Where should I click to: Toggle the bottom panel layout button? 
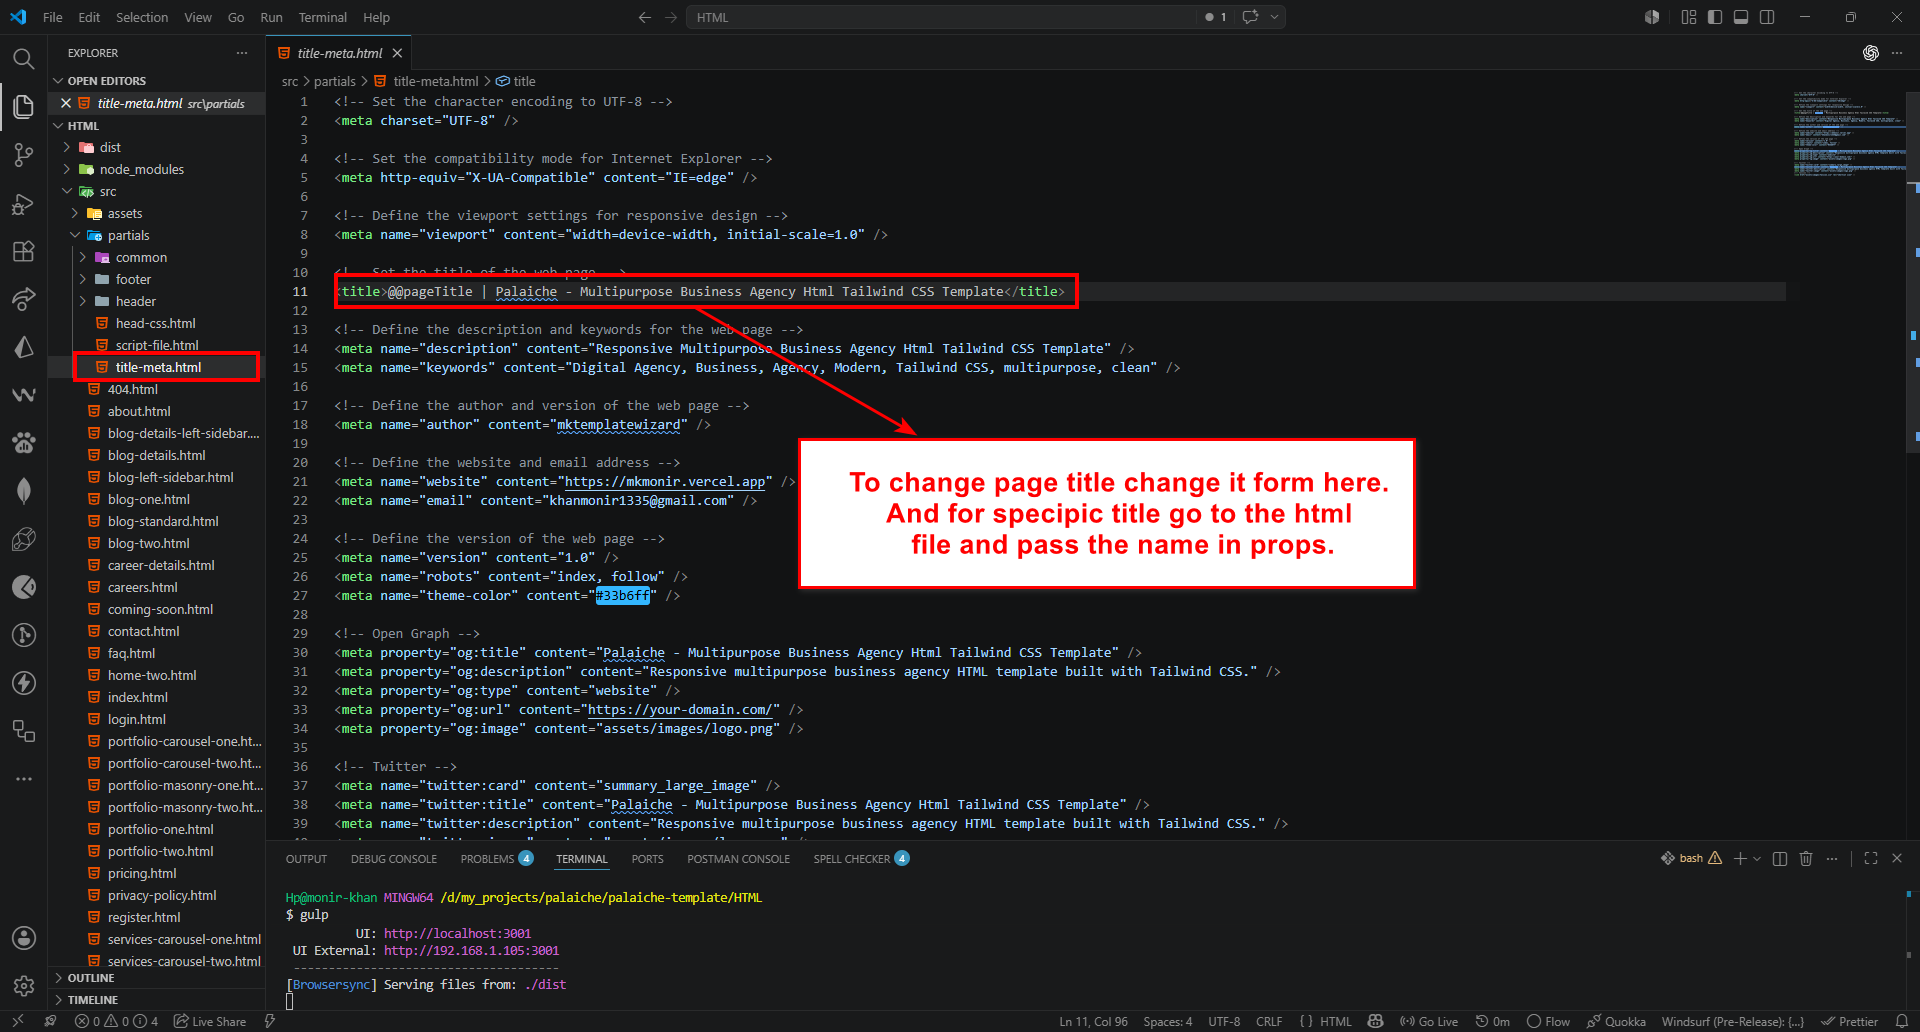(x=1741, y=17)
